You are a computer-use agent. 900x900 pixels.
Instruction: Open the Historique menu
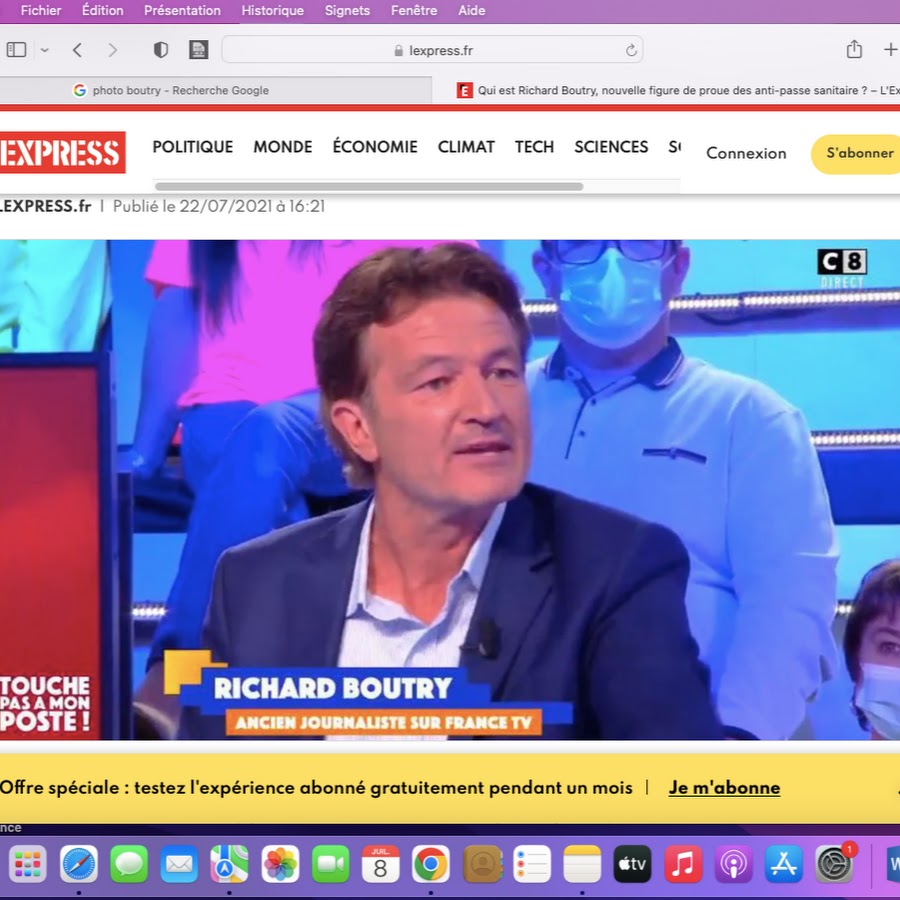click(272, 10)
